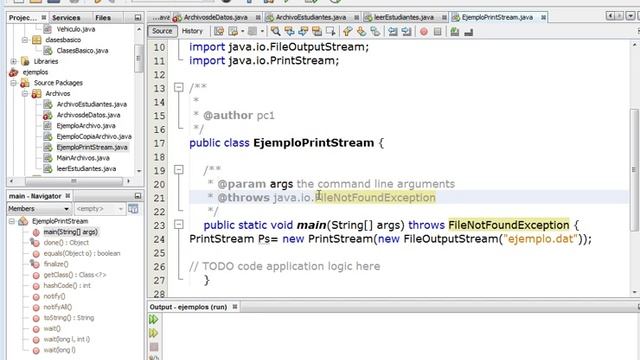Close the leerEstudiantes.java tab
Image resolution: width=640 pixels, height=360 pixels.
pos(444,18)
